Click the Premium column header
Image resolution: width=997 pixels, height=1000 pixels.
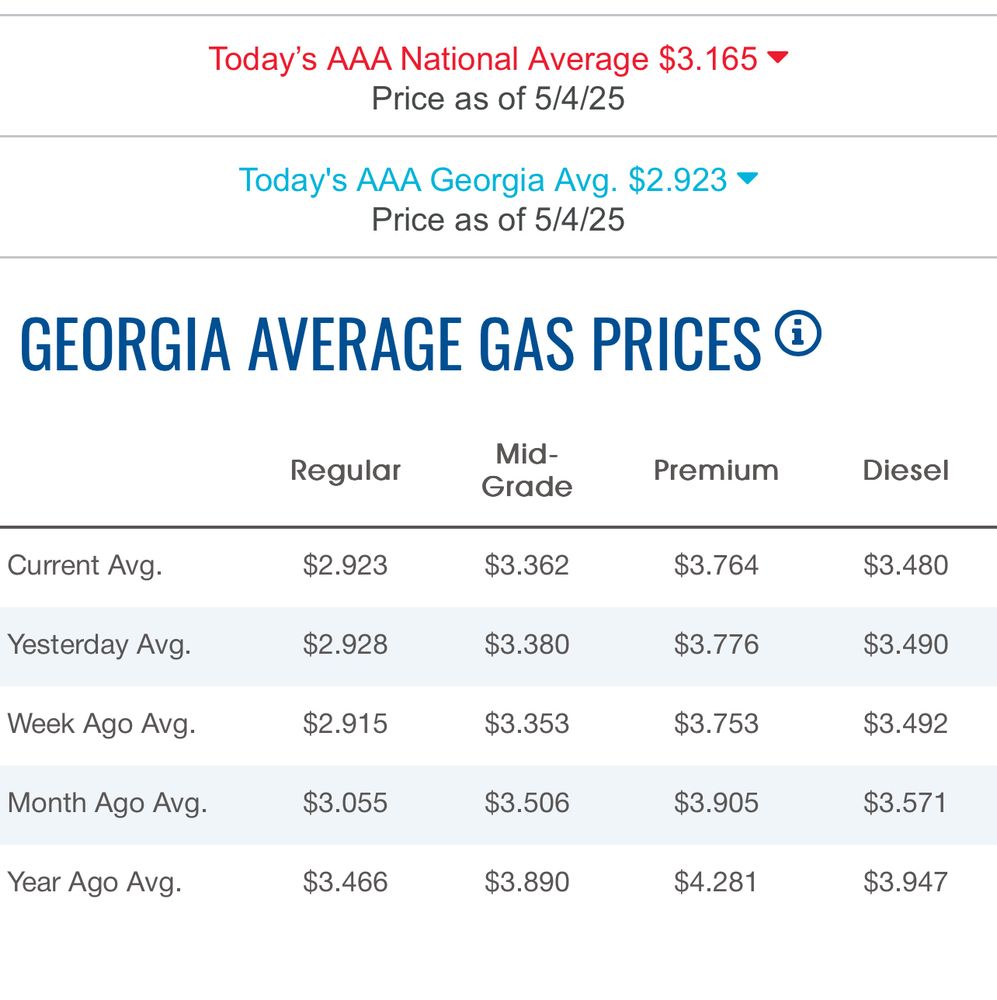click(x=716, y=471)
